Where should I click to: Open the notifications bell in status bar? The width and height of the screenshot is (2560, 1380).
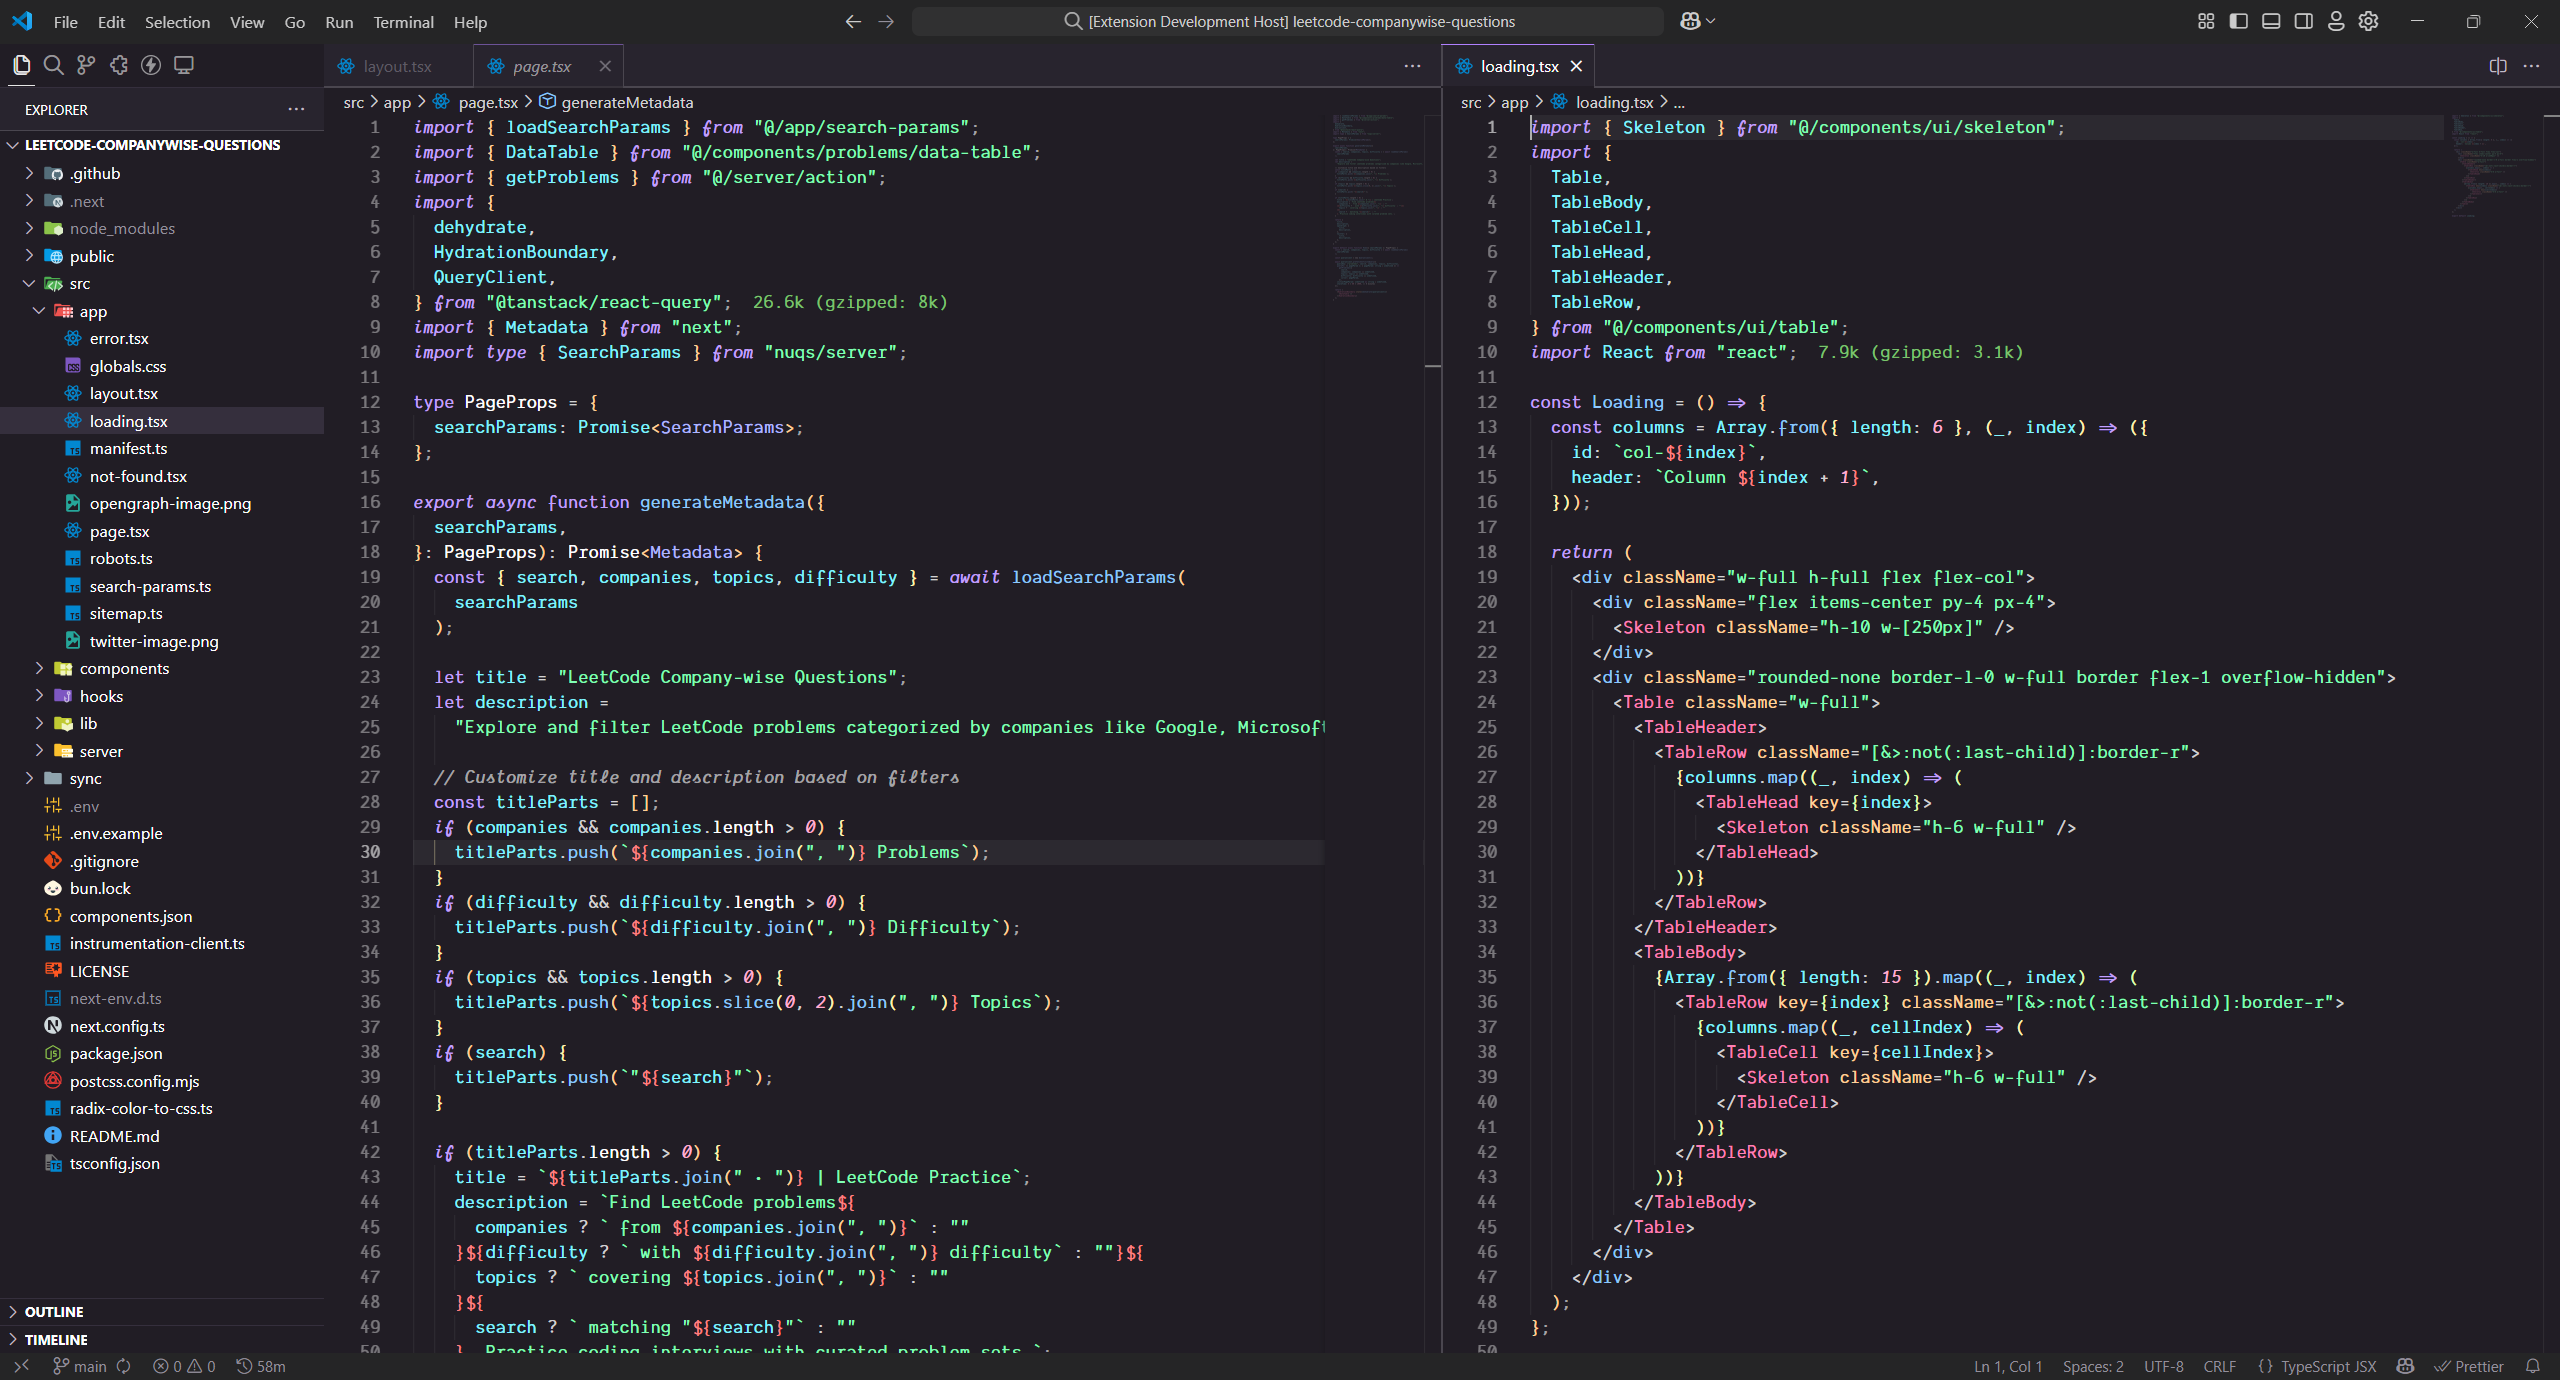pyautogui.click(x=2533, y=1366)
